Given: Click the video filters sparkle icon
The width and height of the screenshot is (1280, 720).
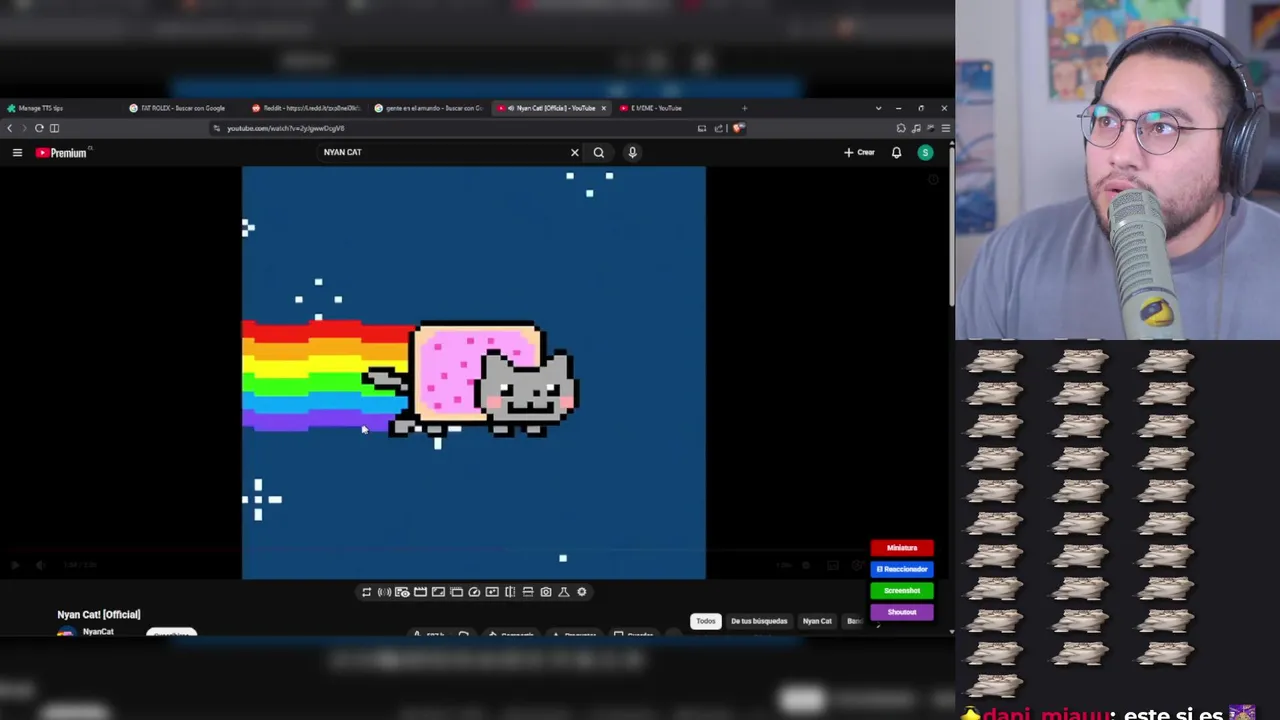Looking at the screenshot, I should (x=492, y=592).
